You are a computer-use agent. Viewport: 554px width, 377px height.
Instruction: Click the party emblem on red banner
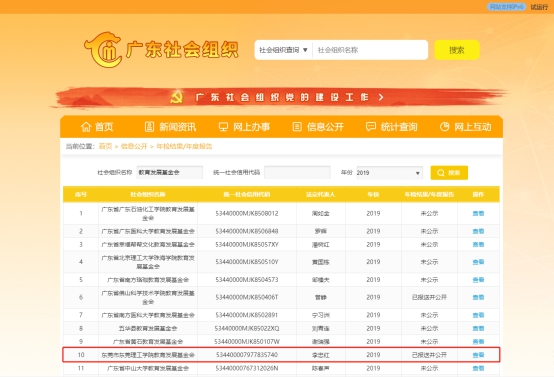(x=177, y=97)
